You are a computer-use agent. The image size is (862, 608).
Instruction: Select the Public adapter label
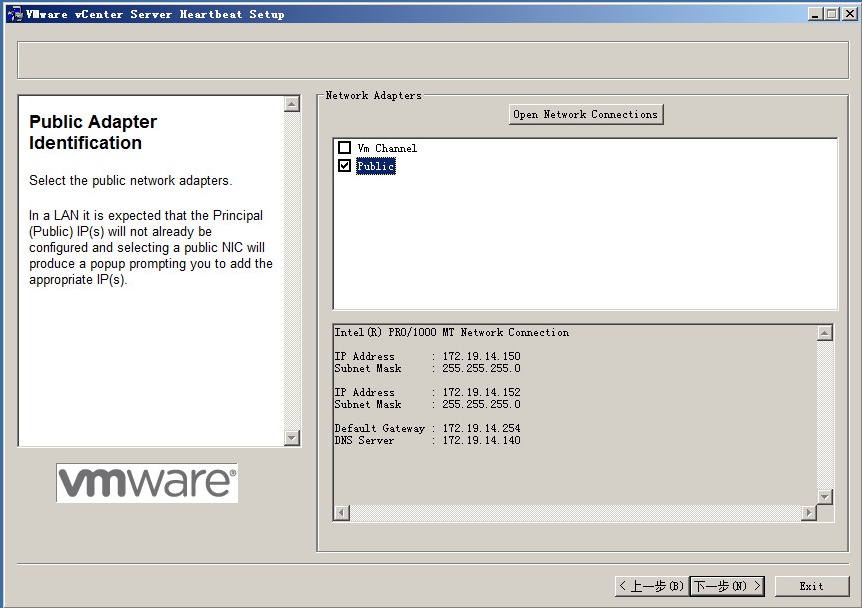pos(376,166)
